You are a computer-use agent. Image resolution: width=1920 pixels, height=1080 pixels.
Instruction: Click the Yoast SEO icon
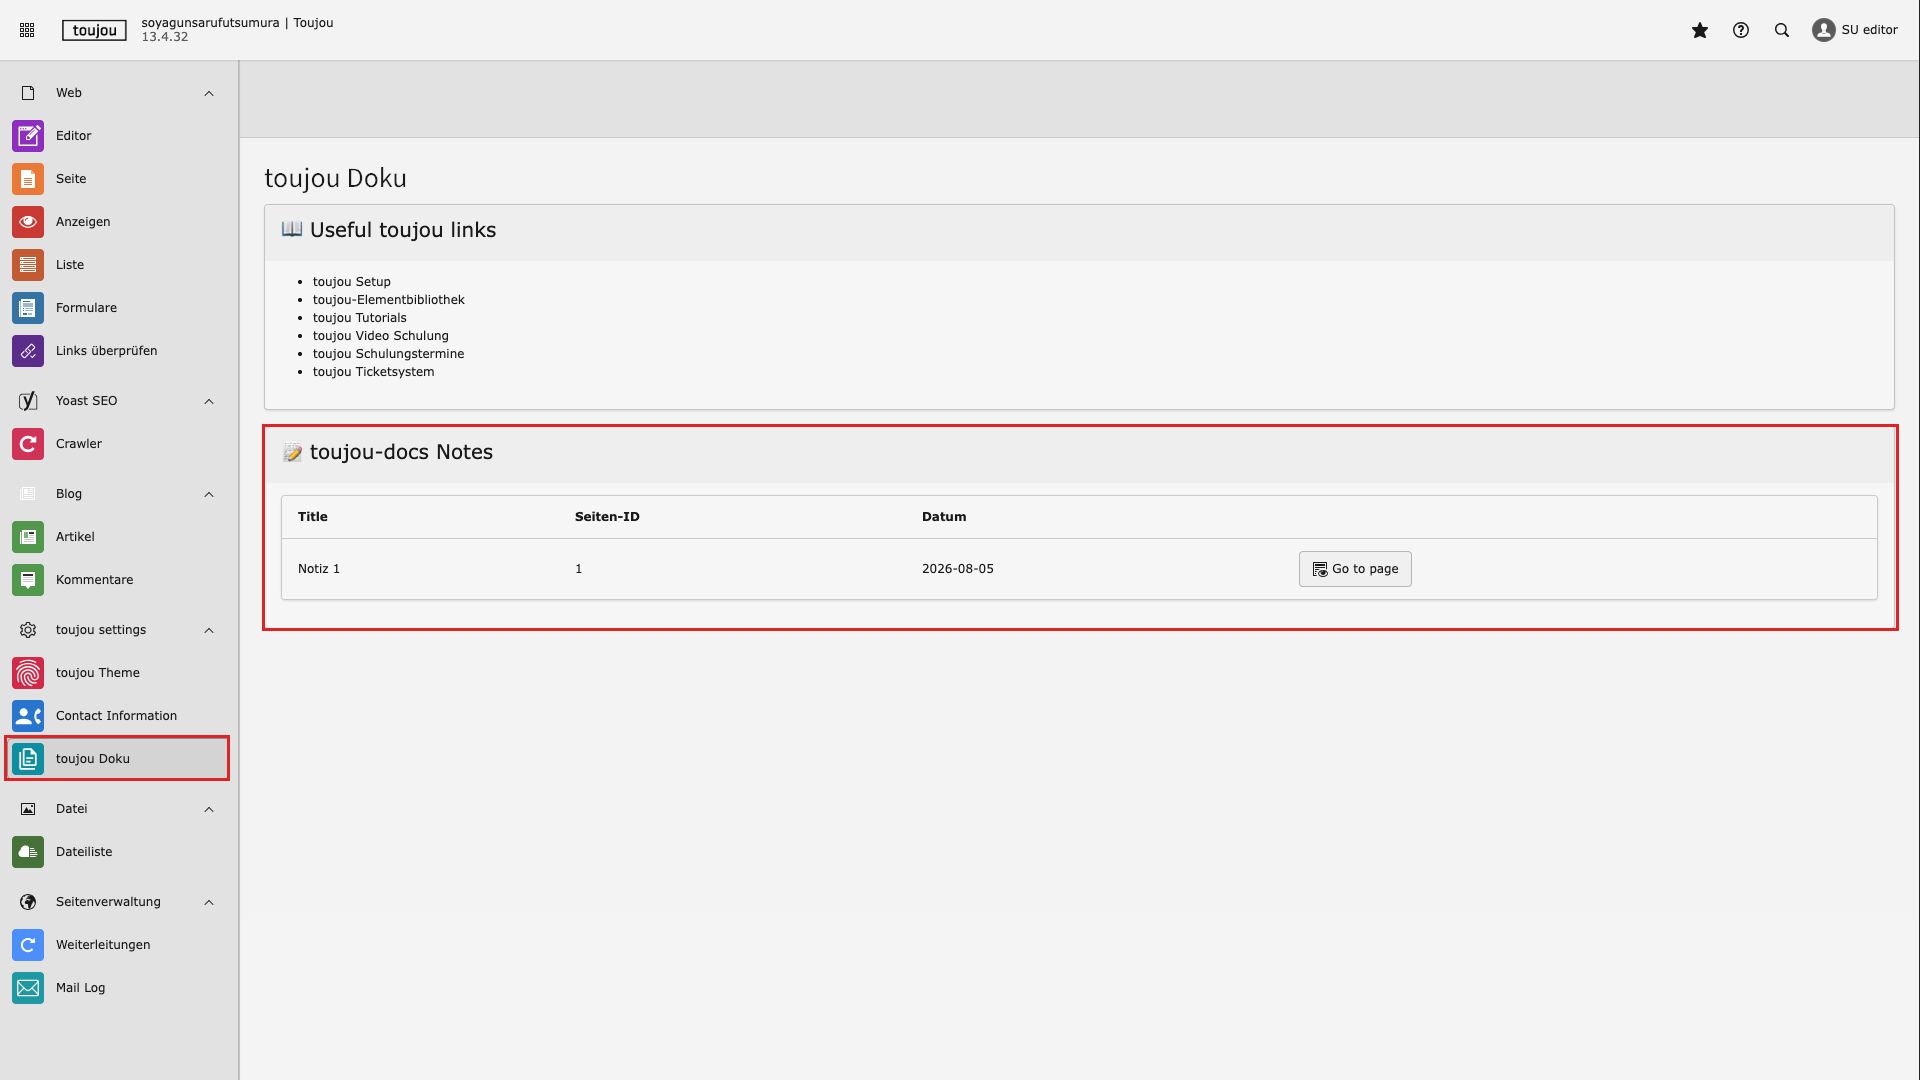click(28, 401)
